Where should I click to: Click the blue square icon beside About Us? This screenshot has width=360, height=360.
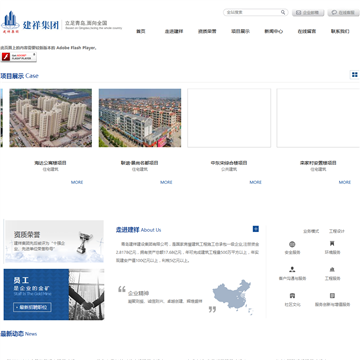[256, 229]
